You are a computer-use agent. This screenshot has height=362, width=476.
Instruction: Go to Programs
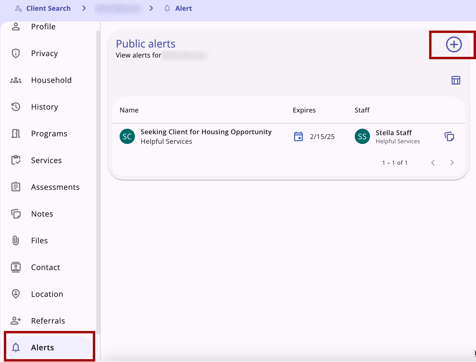(x=48, y=134)
